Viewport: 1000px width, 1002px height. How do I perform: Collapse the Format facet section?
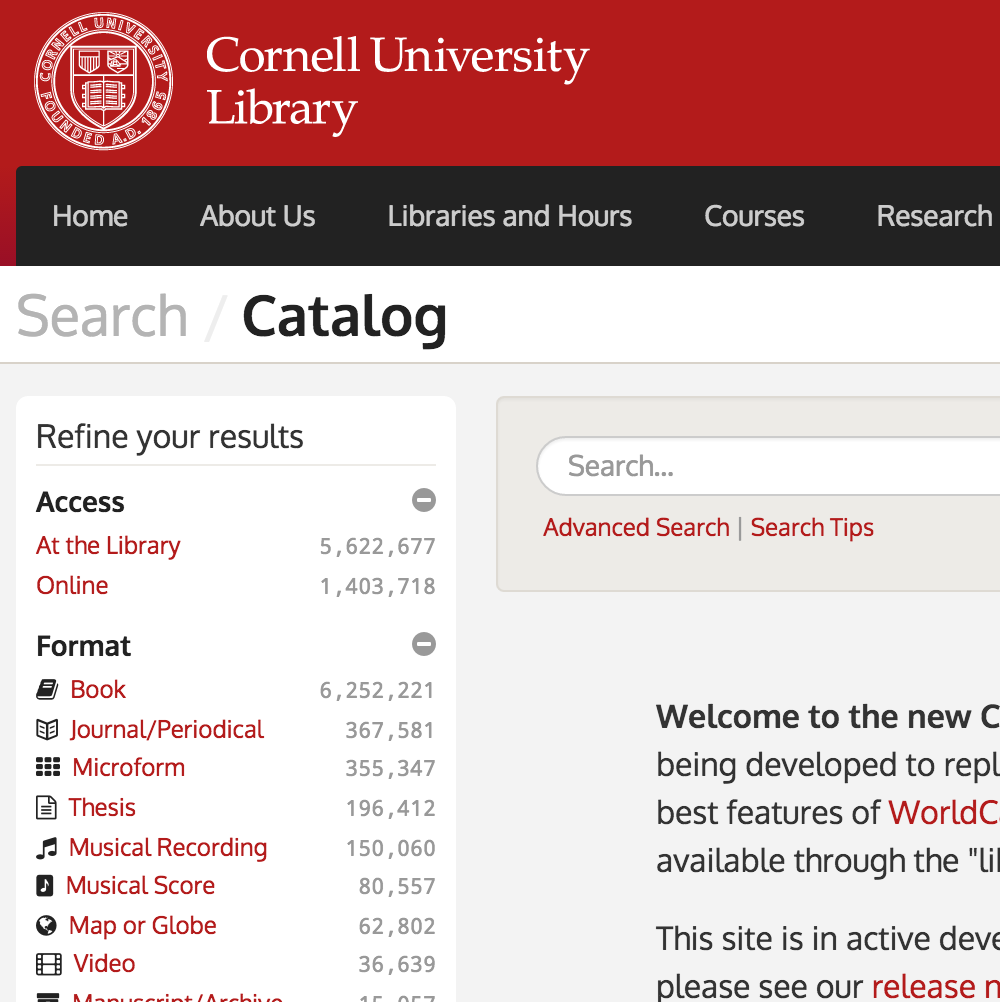tap(424, 644)
